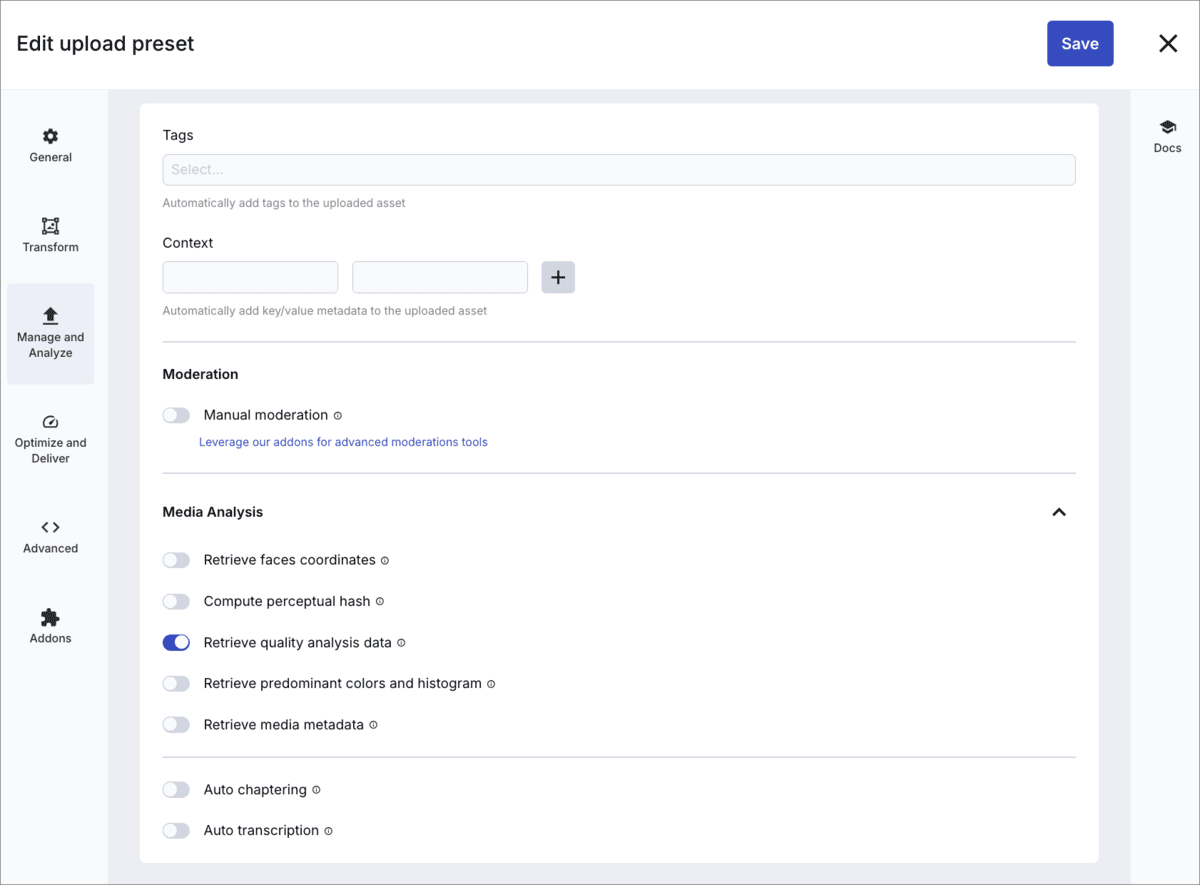1200x885 pixels.
Task: Click info icon next to Retrieve faces coordinates
Action: point(385,560)
